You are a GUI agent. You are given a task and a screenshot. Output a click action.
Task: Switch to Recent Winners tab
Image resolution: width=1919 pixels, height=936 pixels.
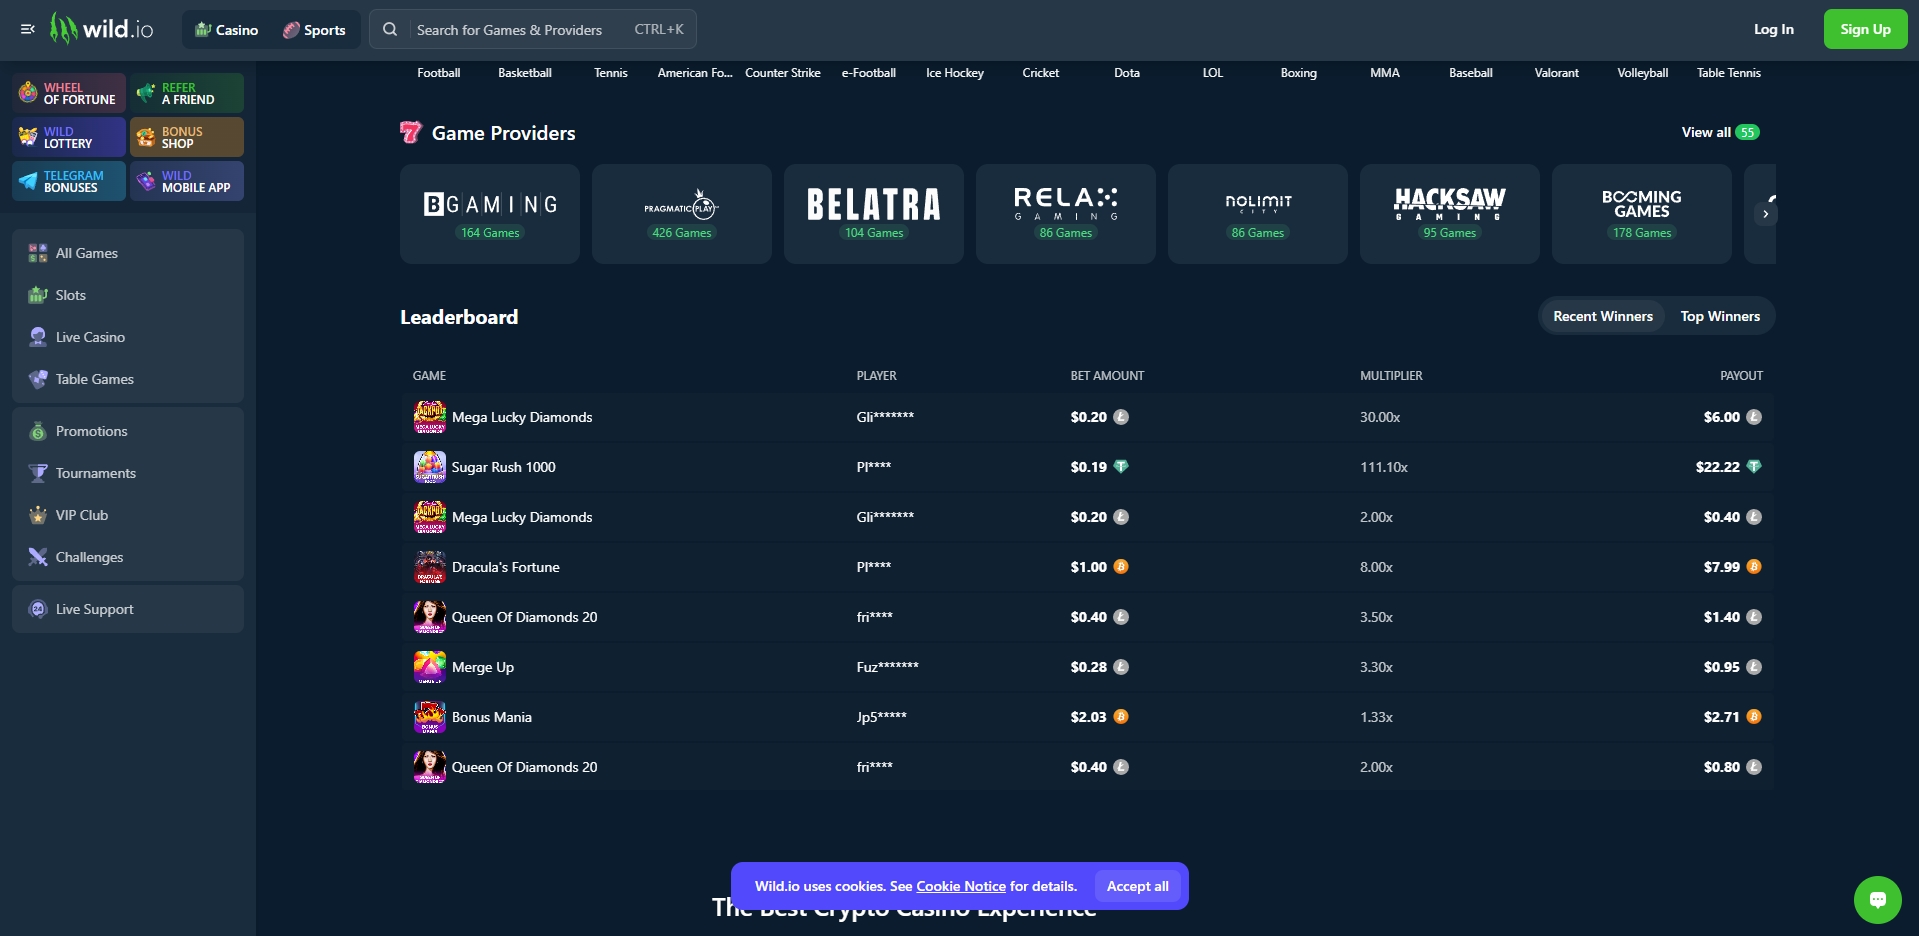[x=1602, y=316]
